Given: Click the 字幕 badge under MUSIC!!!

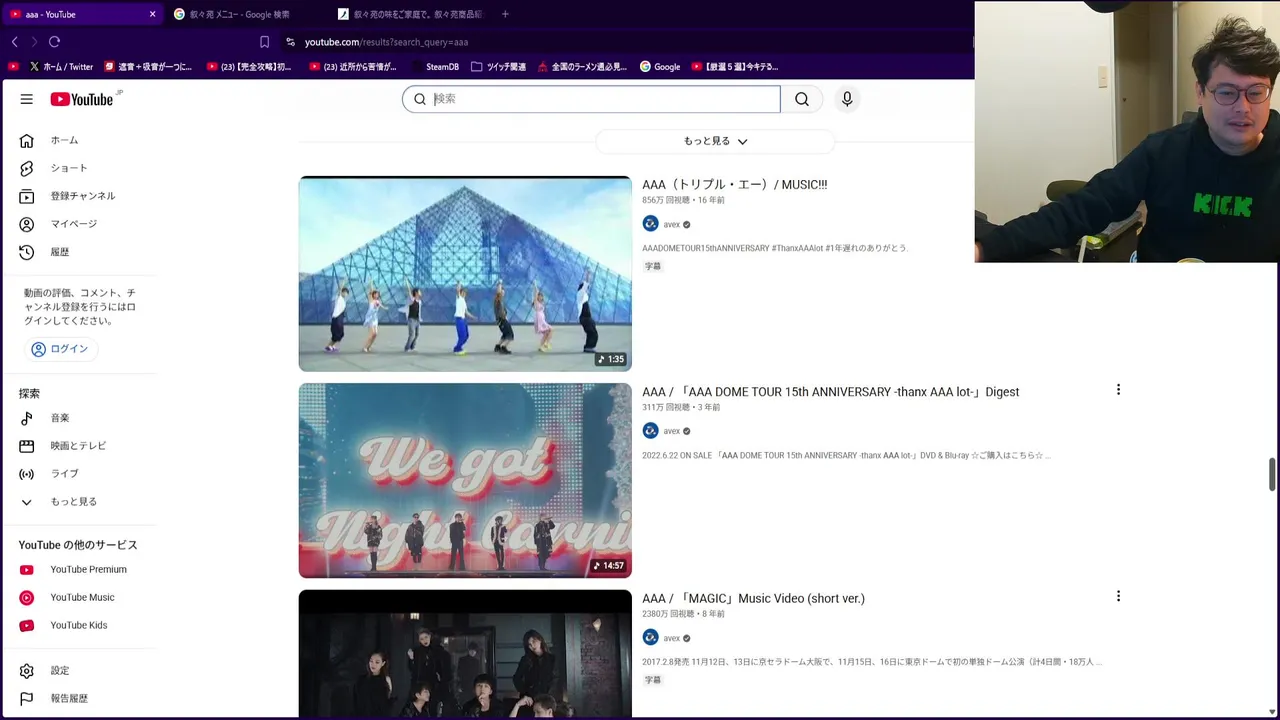Looking at the screenshot, I should coord(652,266).
